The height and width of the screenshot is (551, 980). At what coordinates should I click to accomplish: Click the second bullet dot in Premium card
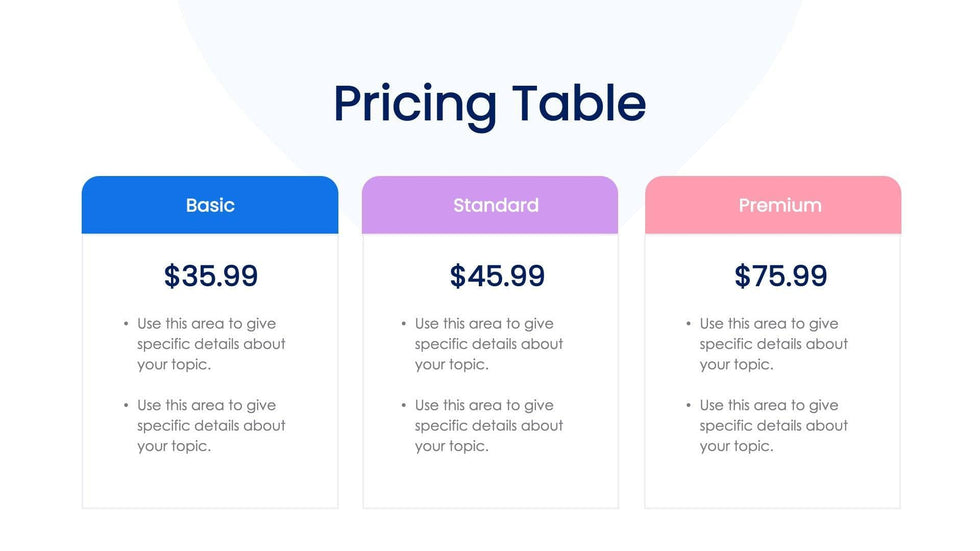pyautogui.click(x=689, y=406)
